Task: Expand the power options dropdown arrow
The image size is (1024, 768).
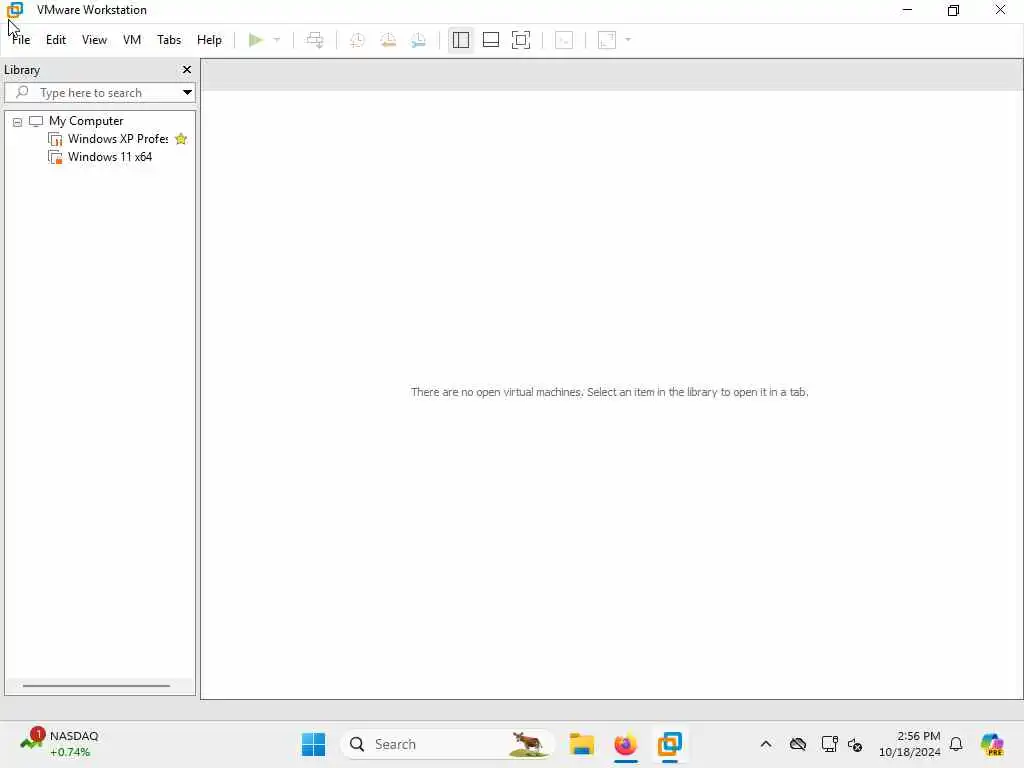Action: (277, 40)
